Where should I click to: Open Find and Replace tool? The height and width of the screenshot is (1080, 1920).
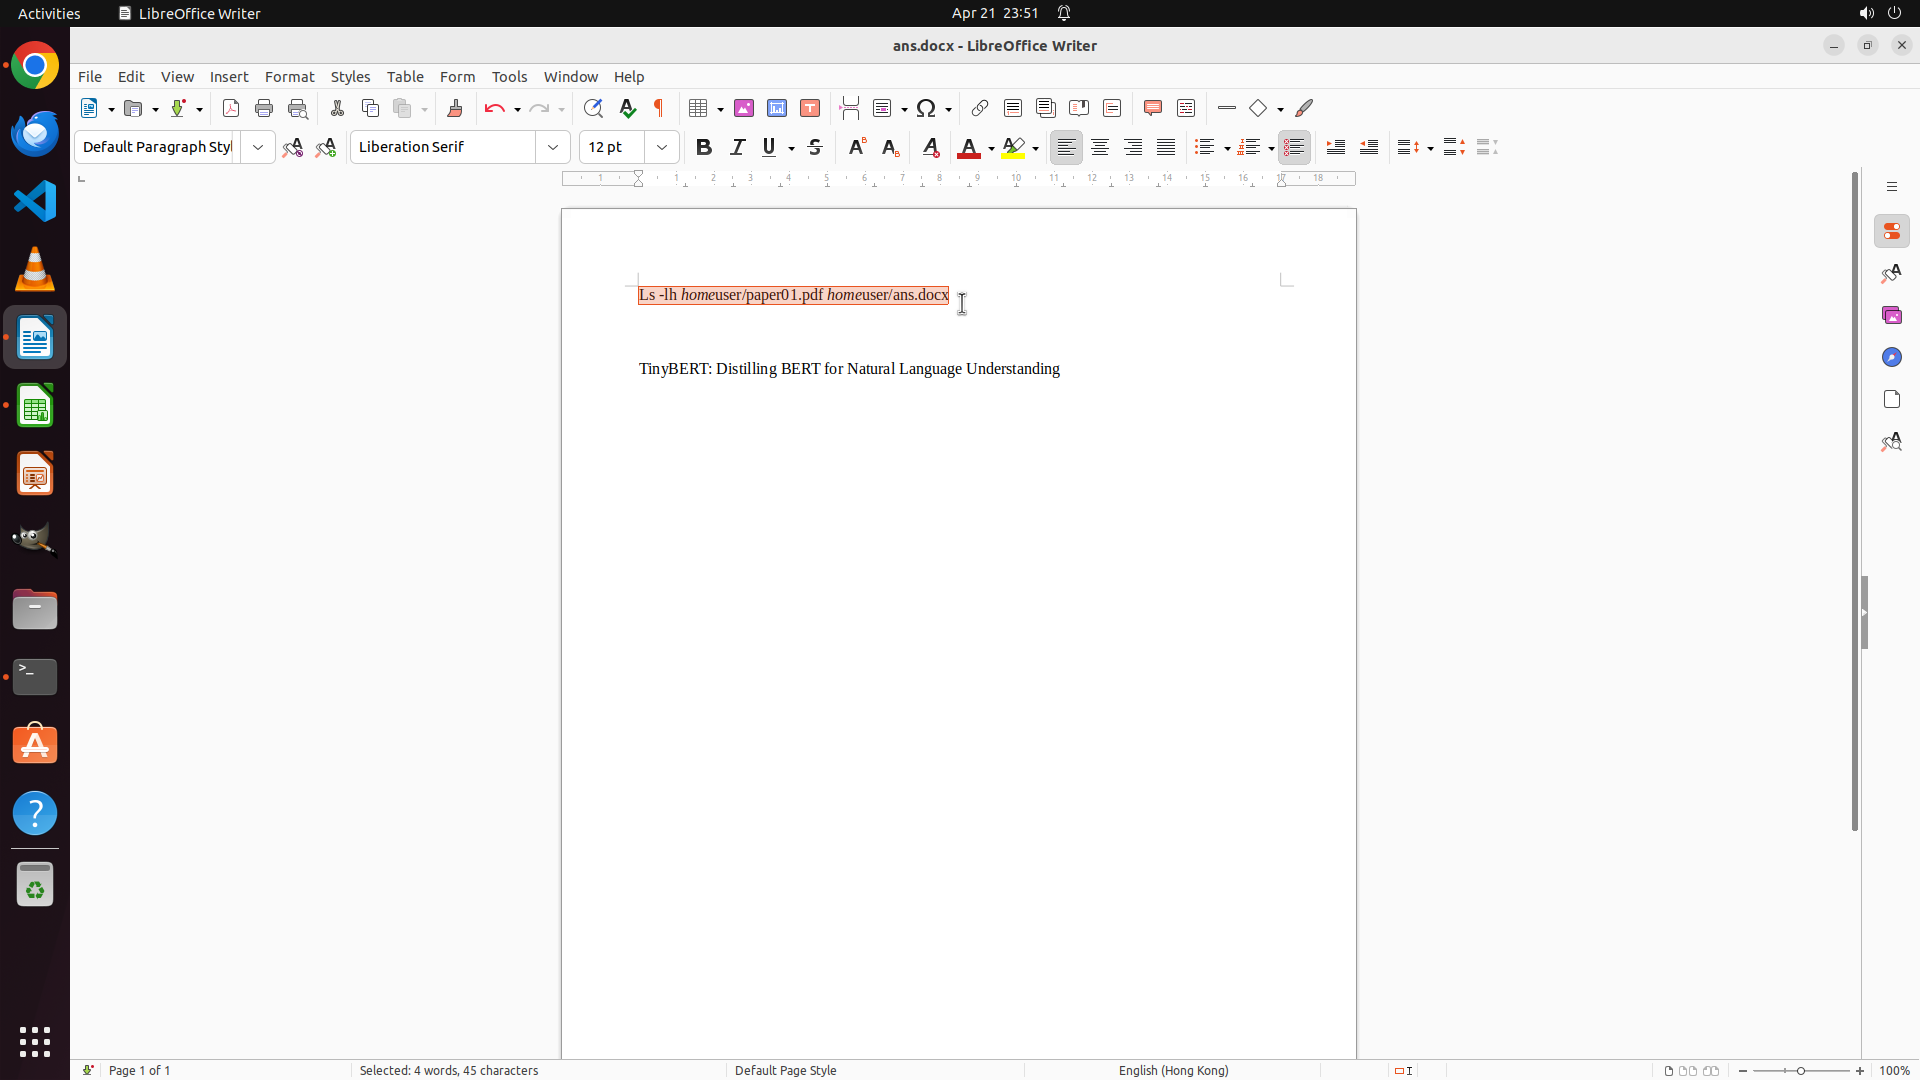click(x=593, y=108)
